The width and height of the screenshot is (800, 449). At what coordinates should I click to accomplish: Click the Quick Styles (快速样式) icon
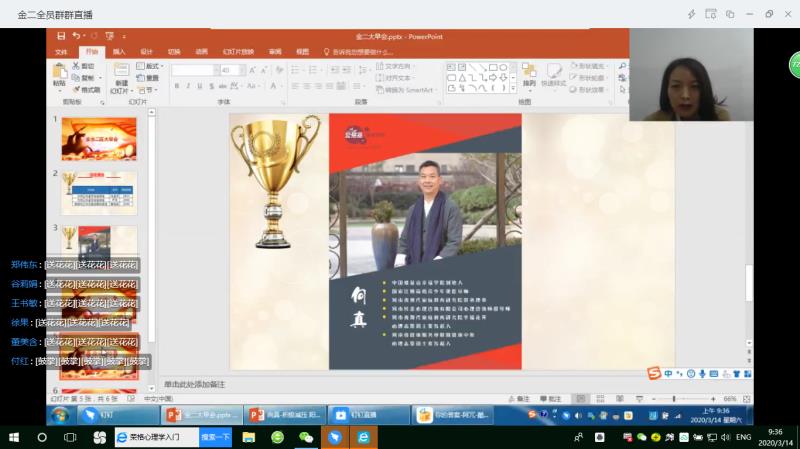[553, 73]
